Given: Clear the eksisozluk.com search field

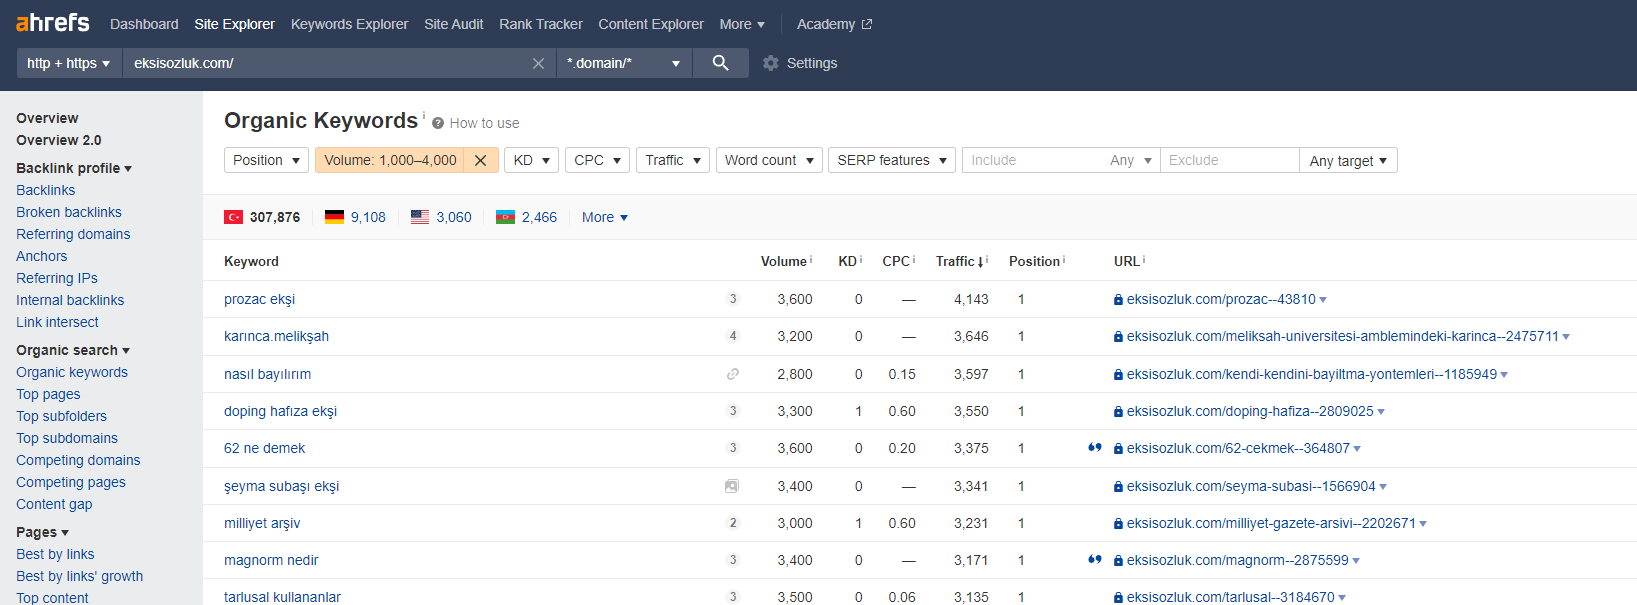Looking at the screenshot, I should pyautogui.click(x=538, y=63).
